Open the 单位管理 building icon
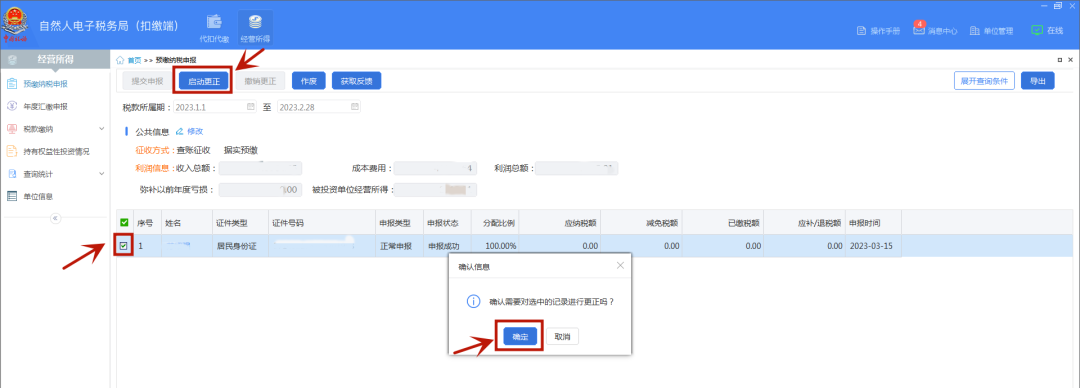The width and height of the screenshot is (1080, 388). point(975,30)
